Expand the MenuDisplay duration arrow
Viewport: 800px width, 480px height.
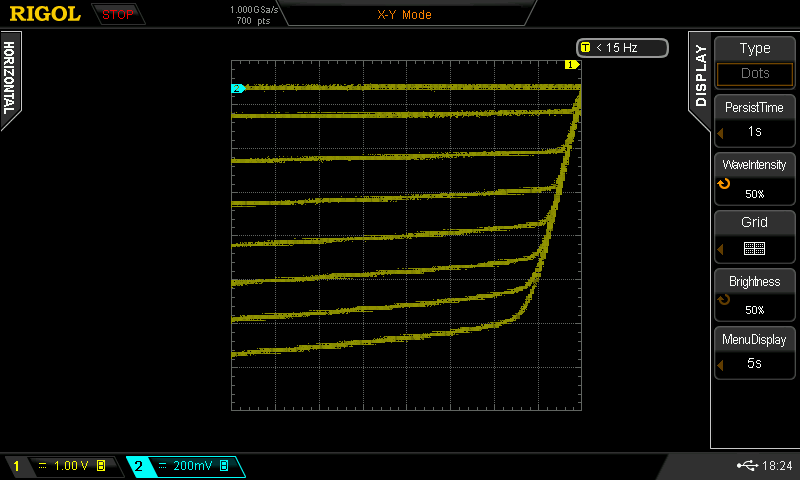pos(718,365)
